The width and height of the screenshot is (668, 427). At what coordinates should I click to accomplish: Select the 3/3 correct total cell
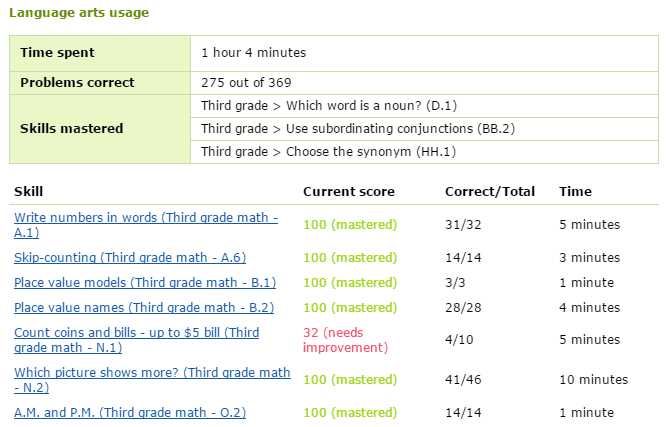pos(455,283)
